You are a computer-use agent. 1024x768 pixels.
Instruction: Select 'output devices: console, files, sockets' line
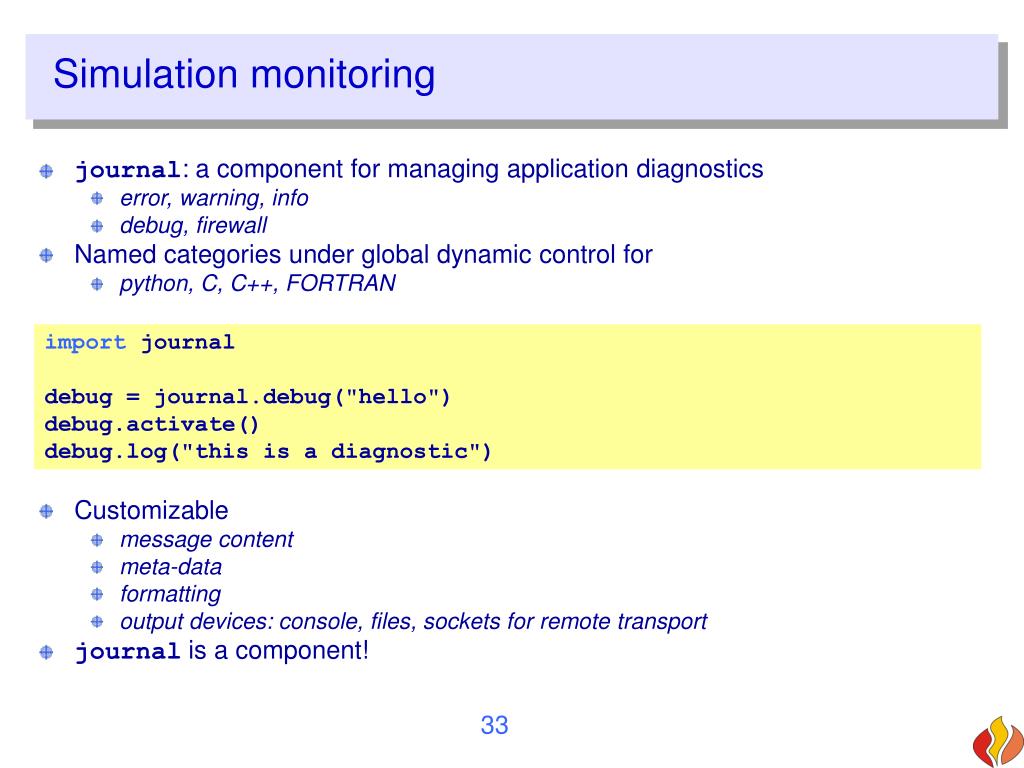pyautogui.click(x=413, y=622)
